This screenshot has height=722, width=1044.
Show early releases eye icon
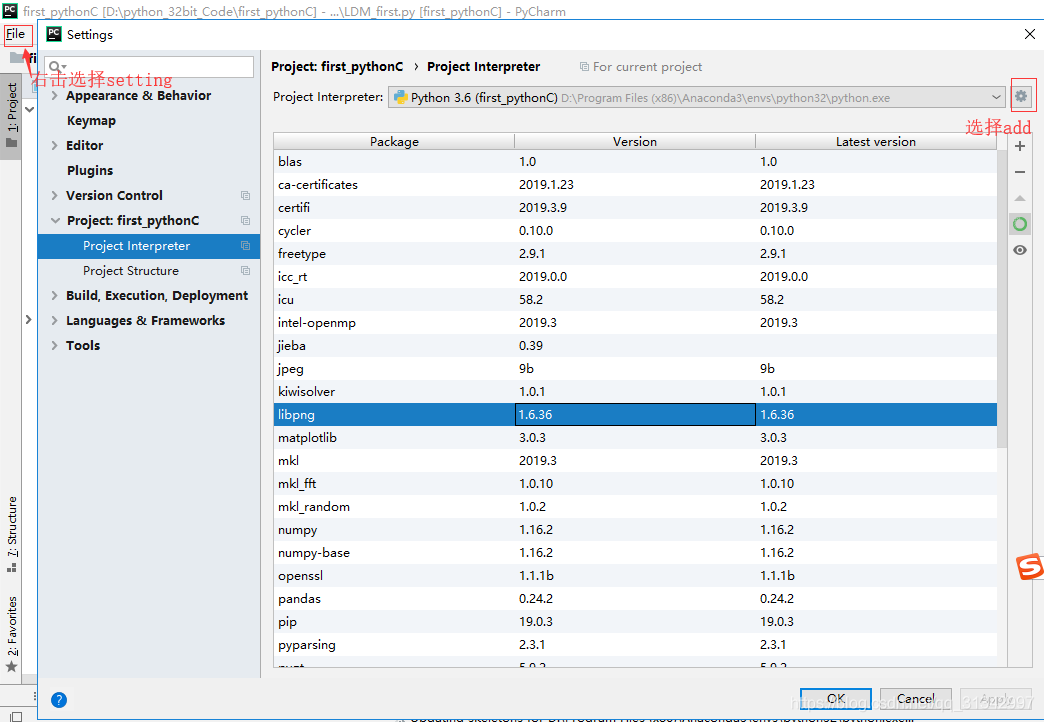1019,250
